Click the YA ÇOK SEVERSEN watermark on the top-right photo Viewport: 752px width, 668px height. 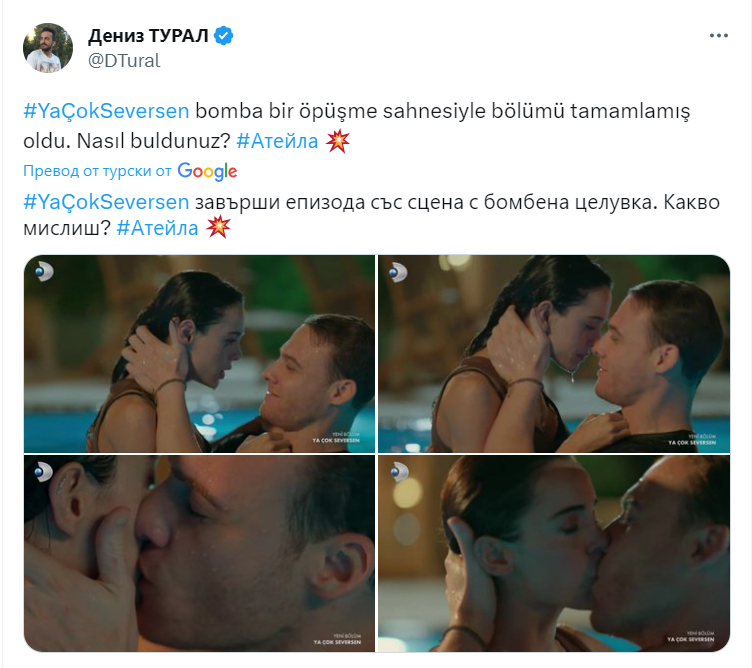[x=692, y=440]
